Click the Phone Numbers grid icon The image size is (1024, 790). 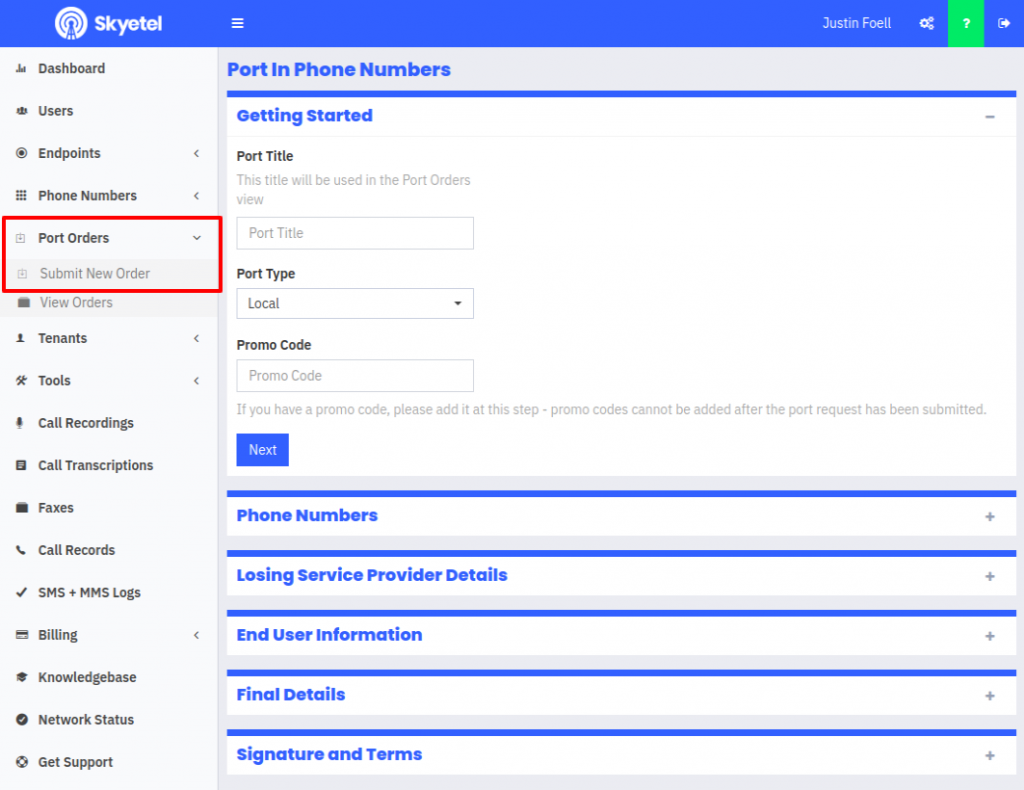pos(22,196)
